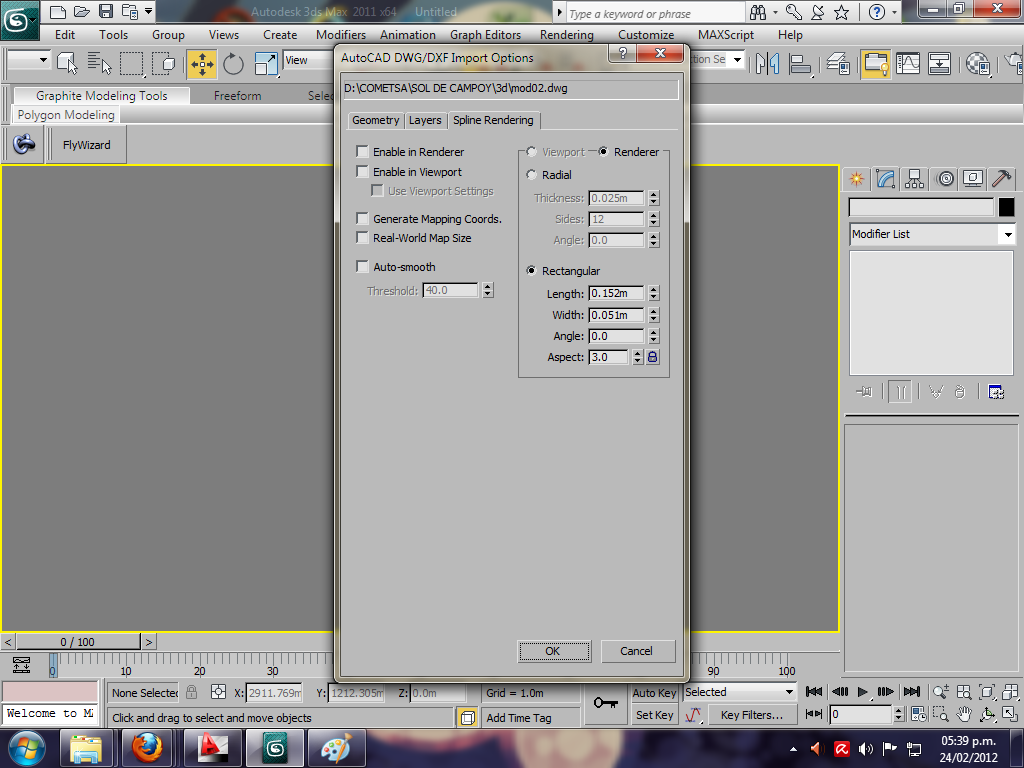Click the Width spinner arrows
This screenshot has height=768, width=1024.
coord(654,315)
